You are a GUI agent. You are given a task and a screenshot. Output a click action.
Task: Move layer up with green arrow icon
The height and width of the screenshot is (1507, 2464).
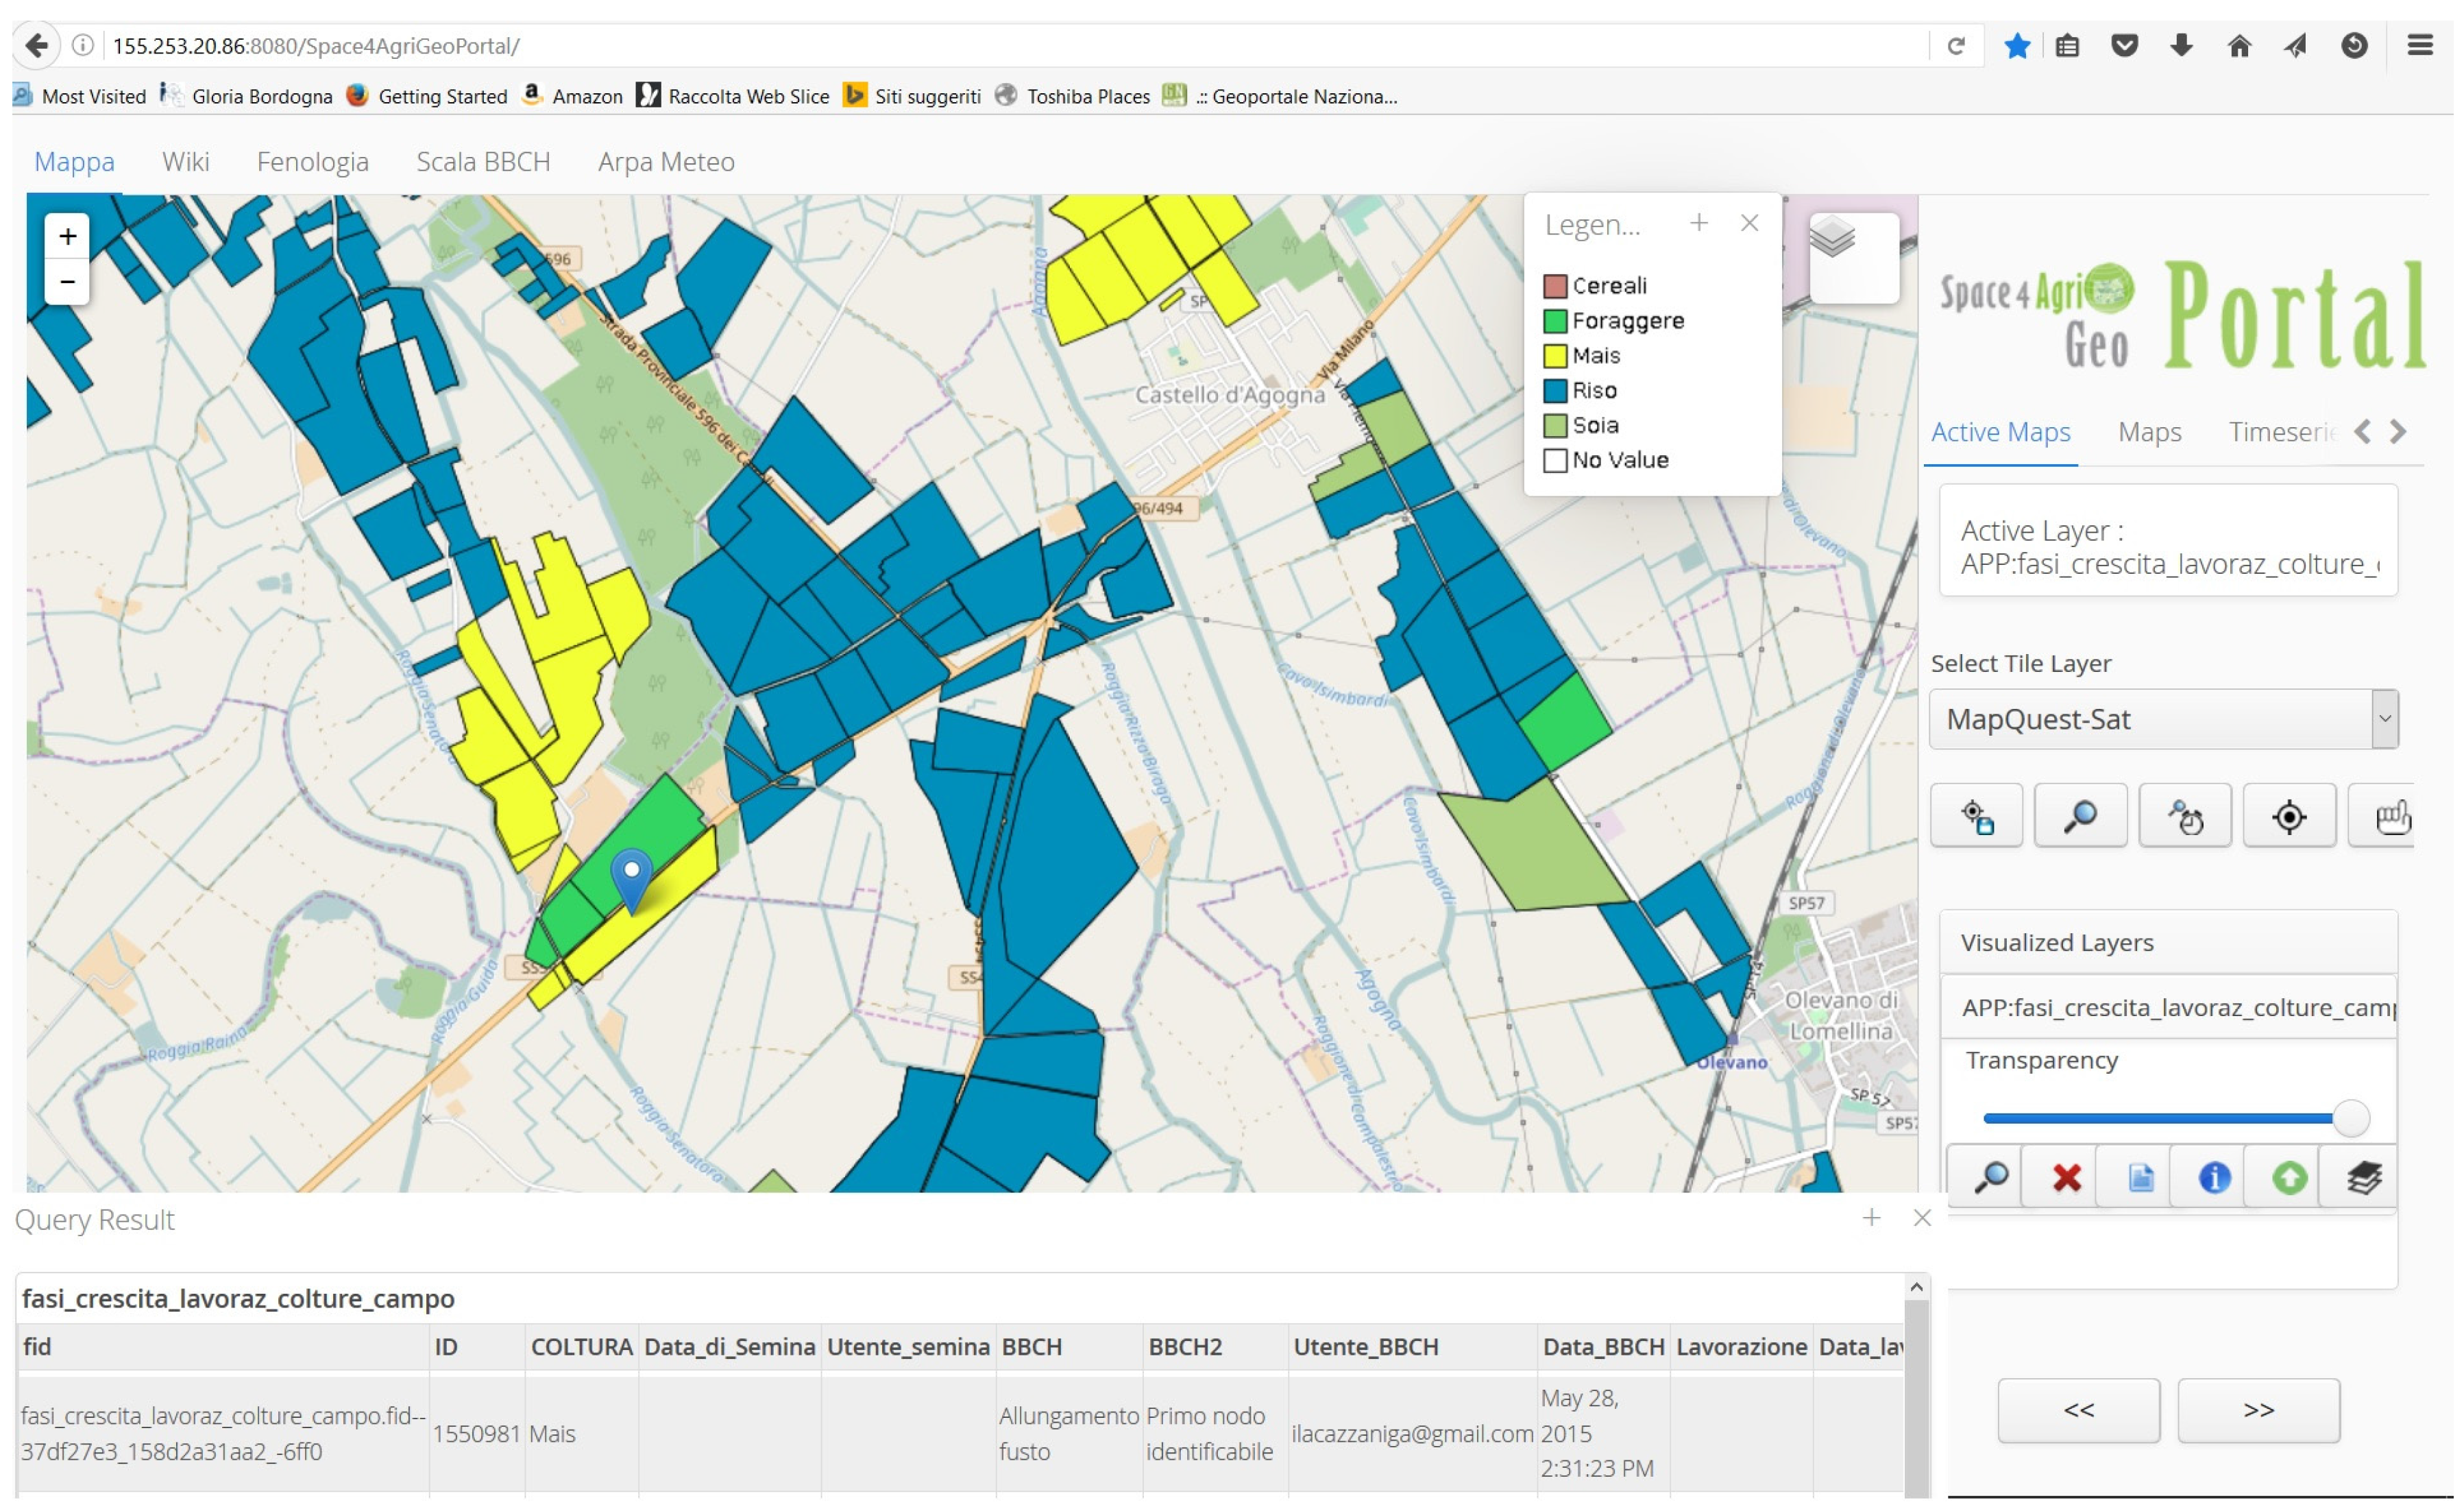pos(2289,1177)
